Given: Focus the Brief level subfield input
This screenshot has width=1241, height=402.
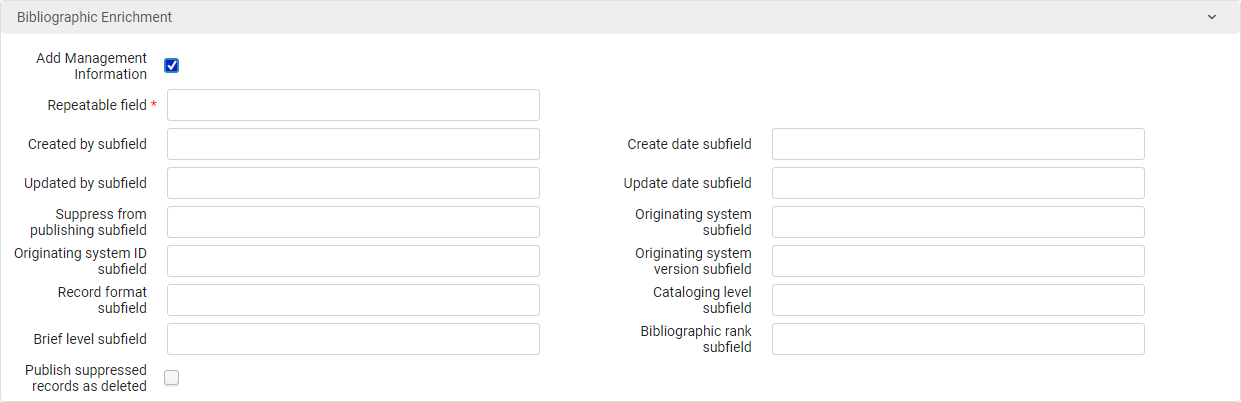Looking at the screenshot, I should click(x=353, y=339).
